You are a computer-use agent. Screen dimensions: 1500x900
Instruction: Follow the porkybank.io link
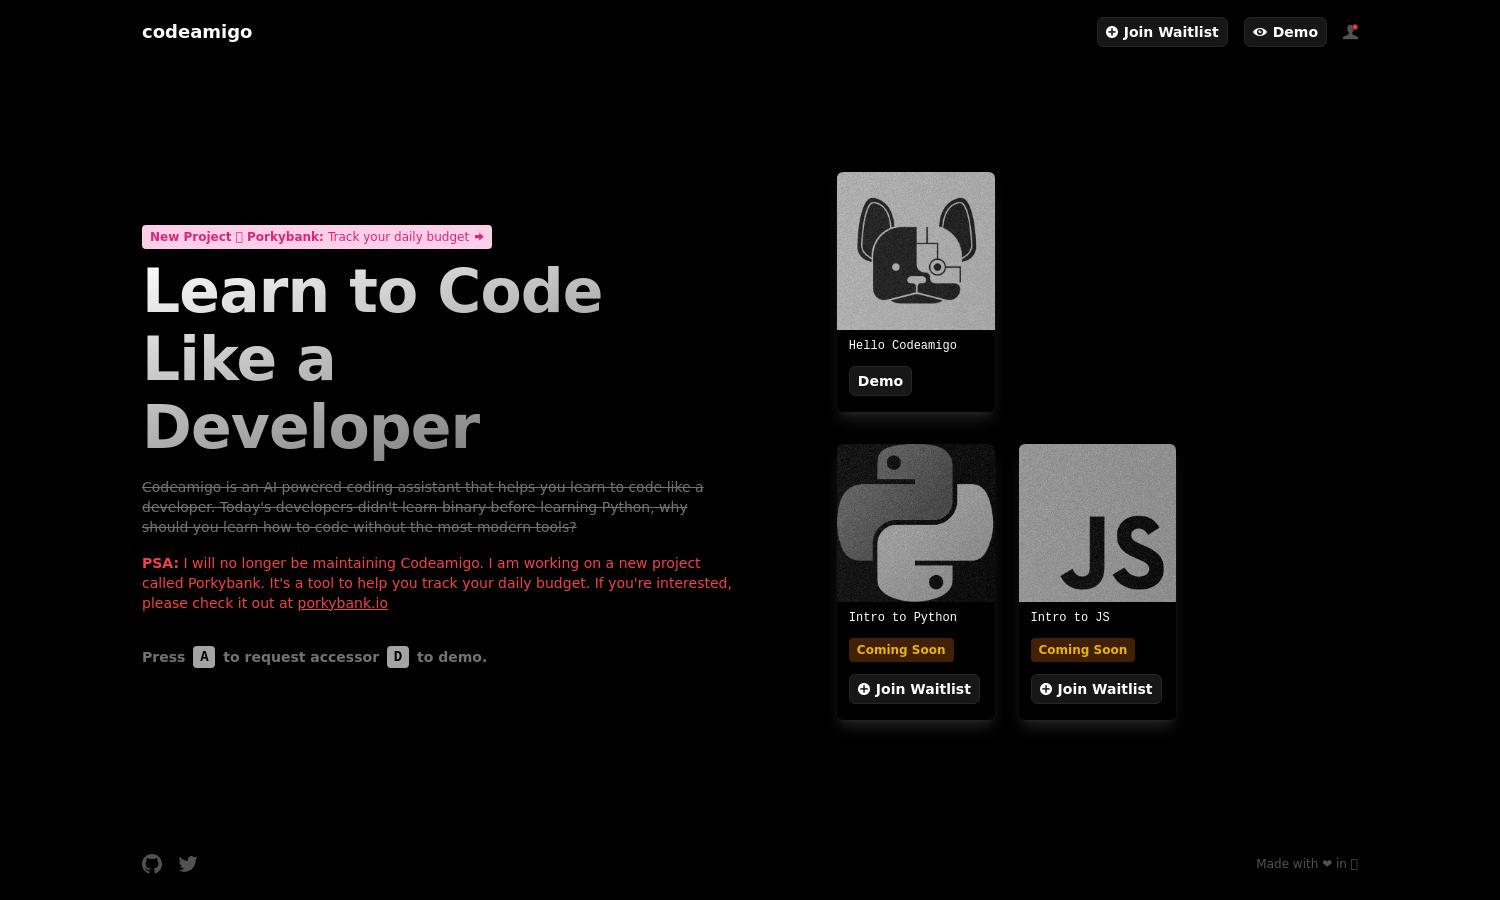[x=342, y=603]
